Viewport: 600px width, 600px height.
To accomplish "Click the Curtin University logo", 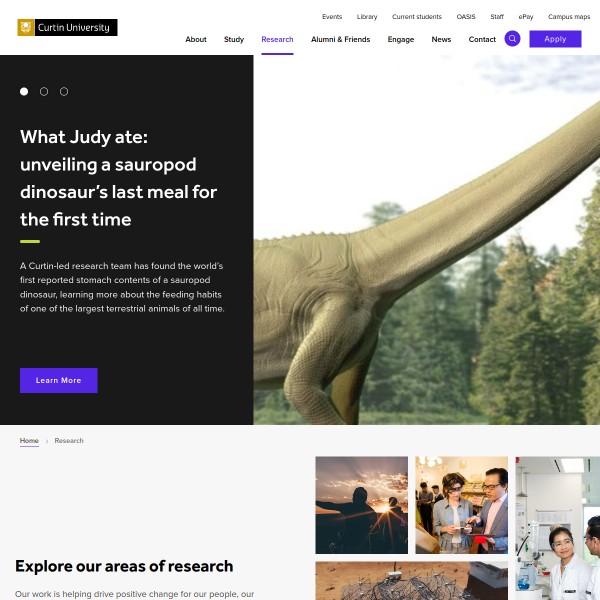I will coord(67,28).
